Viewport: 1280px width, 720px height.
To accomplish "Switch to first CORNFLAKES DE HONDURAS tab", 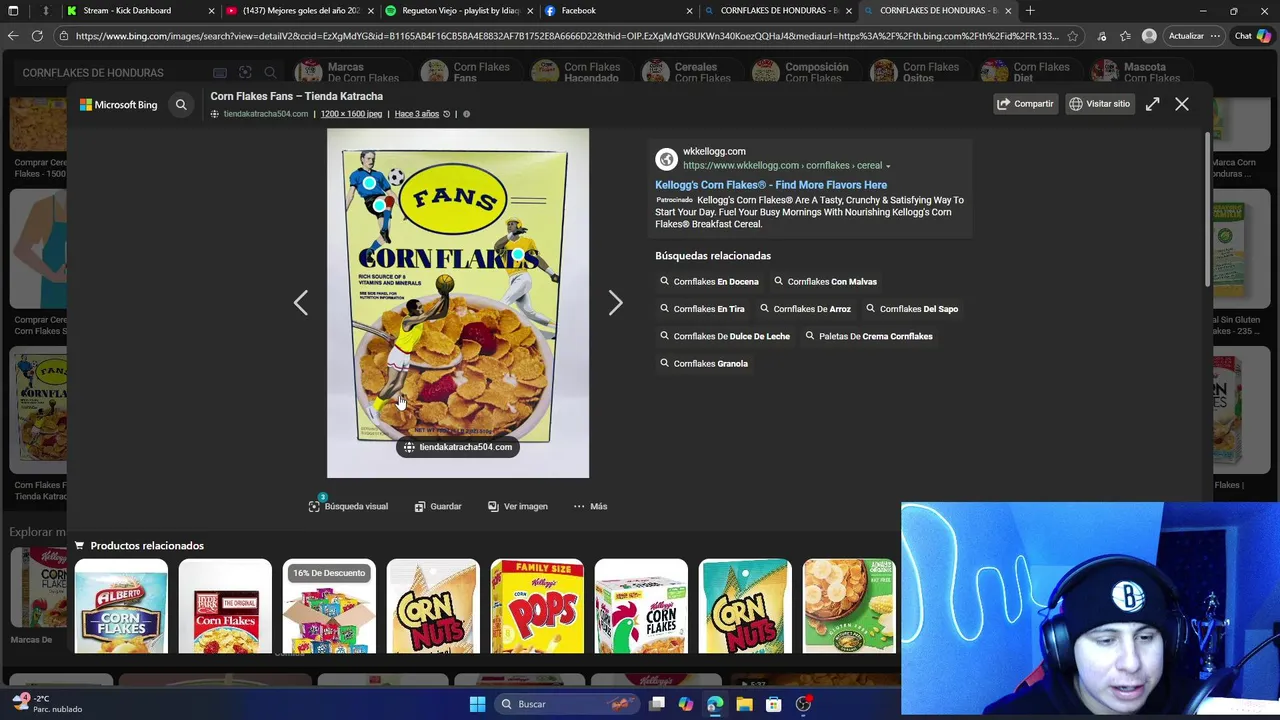I will [778, 11].
